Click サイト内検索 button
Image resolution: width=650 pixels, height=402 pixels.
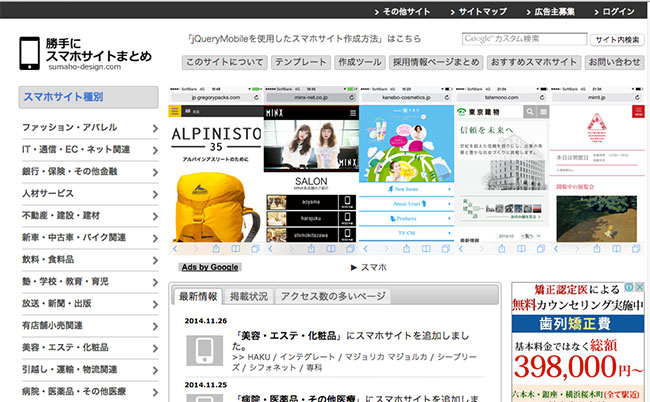617,40
